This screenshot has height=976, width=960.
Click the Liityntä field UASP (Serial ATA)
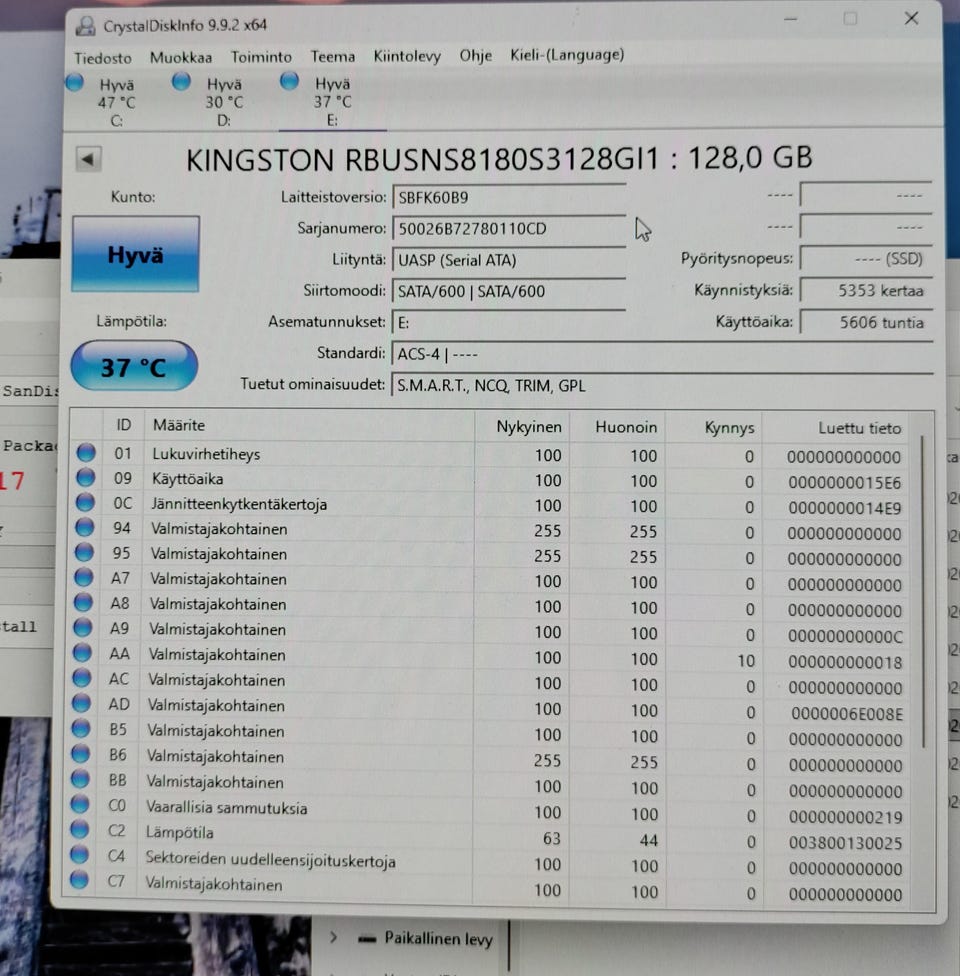point(509,260)
